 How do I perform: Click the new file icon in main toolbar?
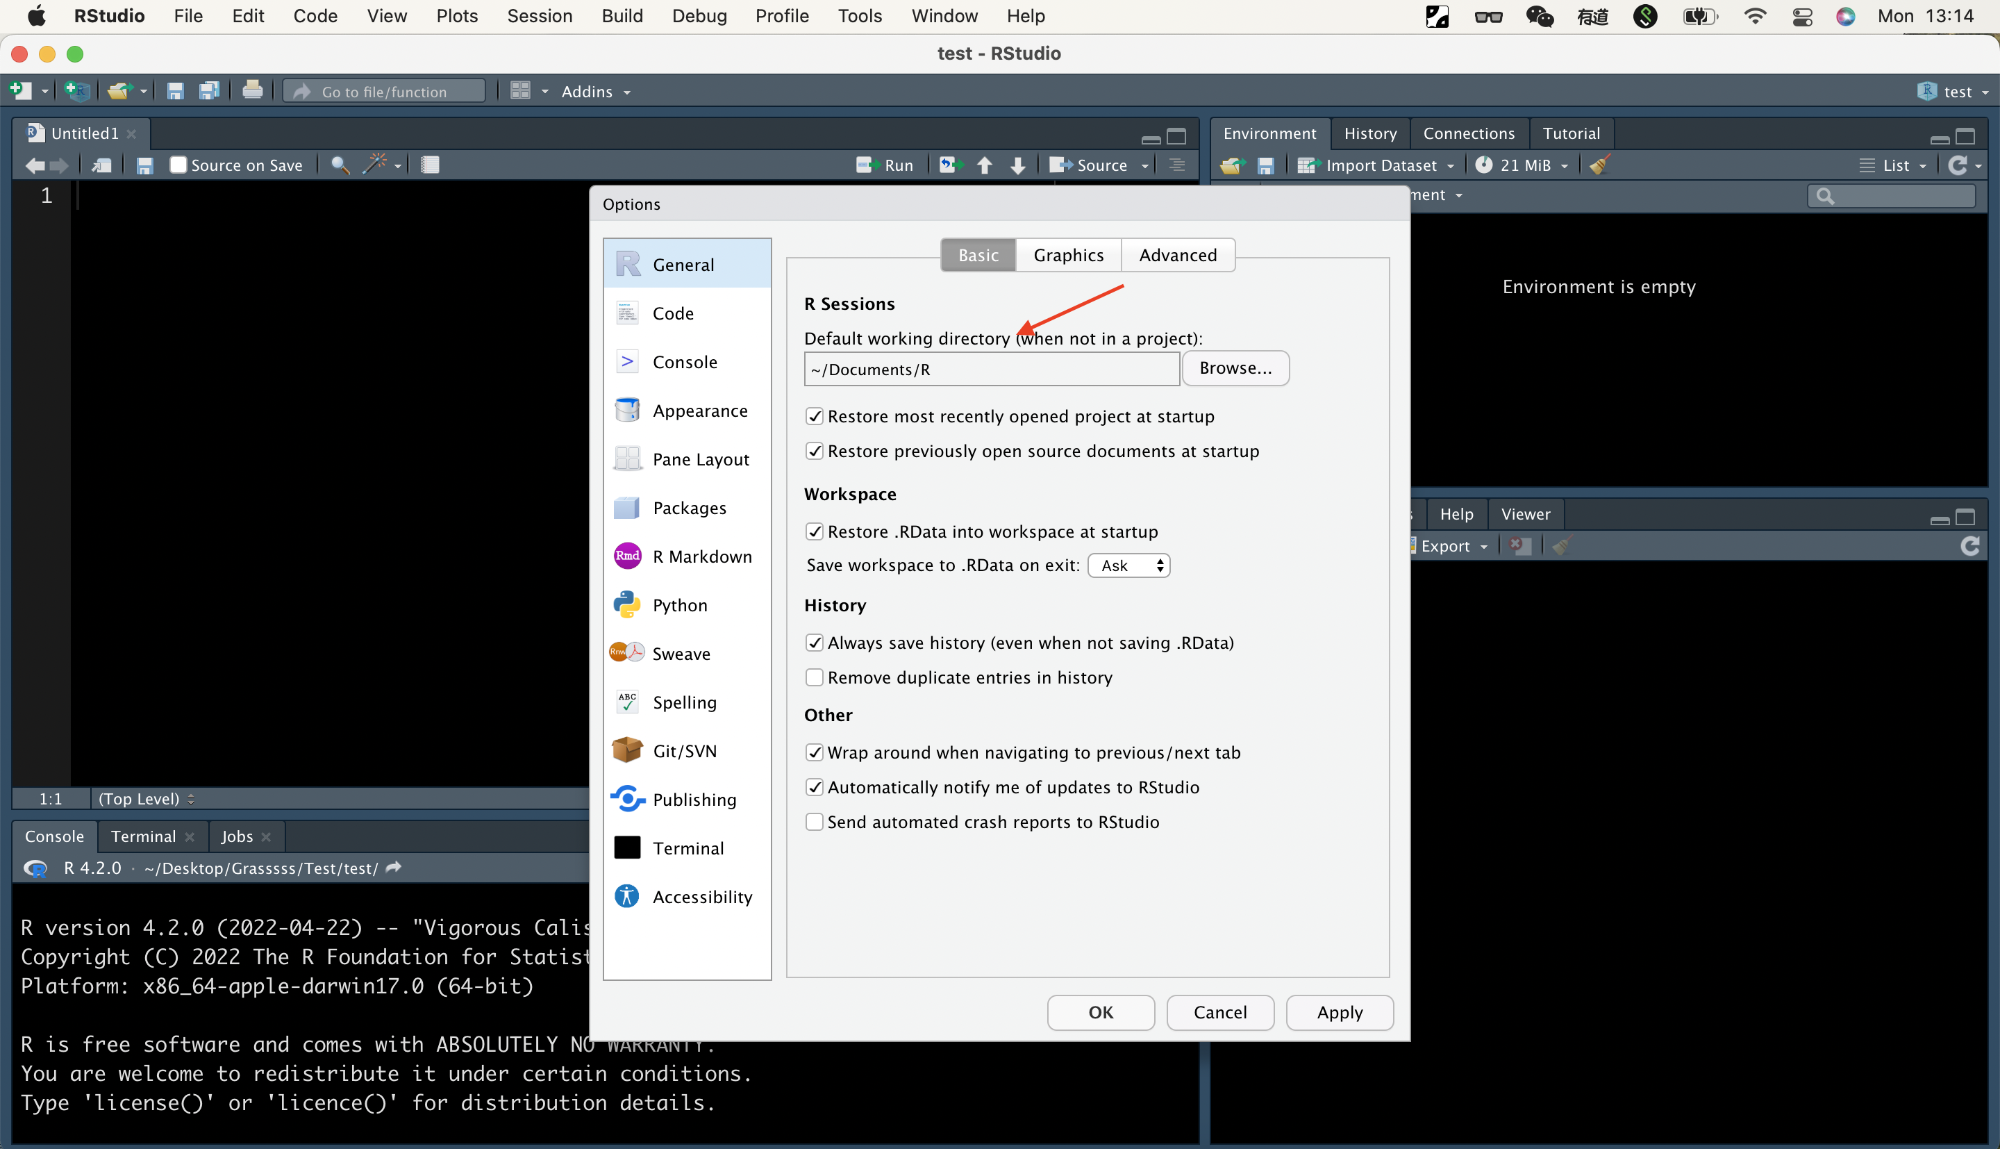pos(20,91)
